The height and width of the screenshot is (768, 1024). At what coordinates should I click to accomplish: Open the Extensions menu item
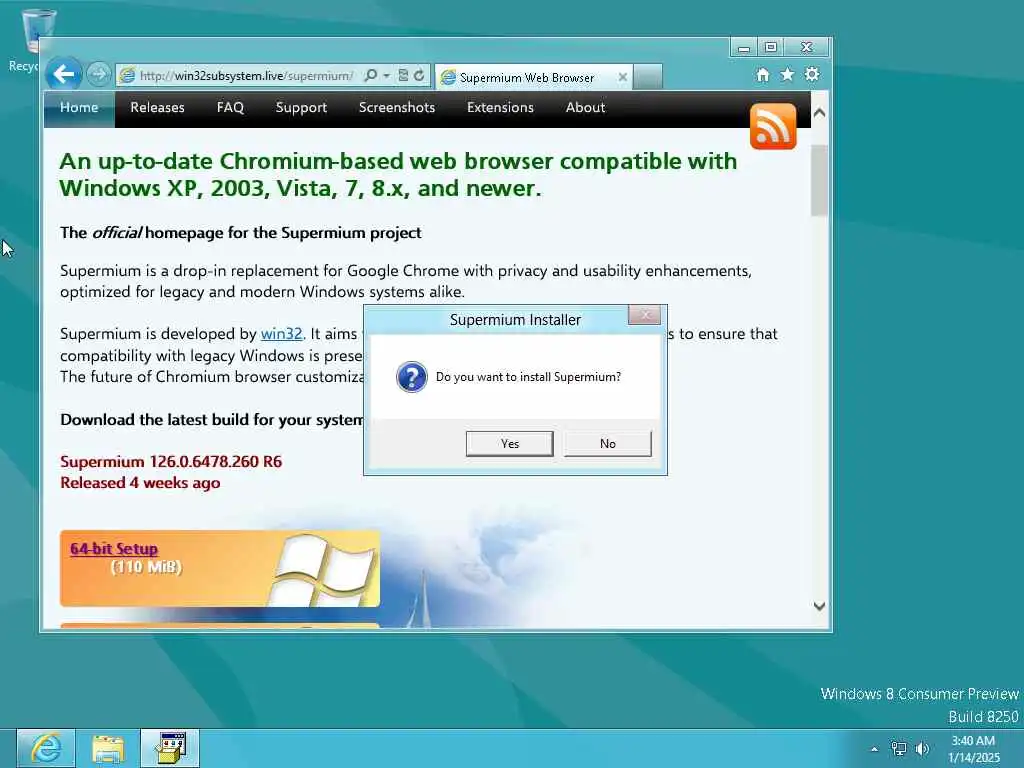click(500, 108)
